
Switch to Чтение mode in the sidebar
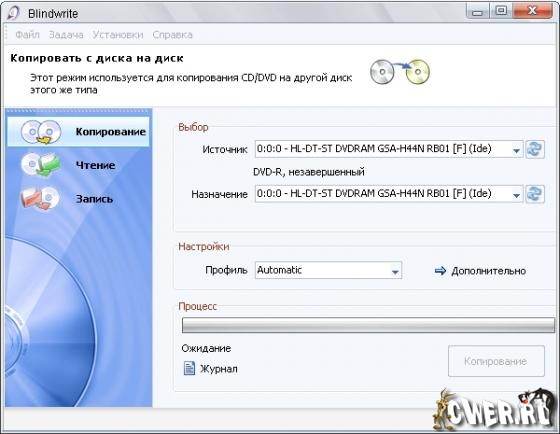click(x=79, y=165)
